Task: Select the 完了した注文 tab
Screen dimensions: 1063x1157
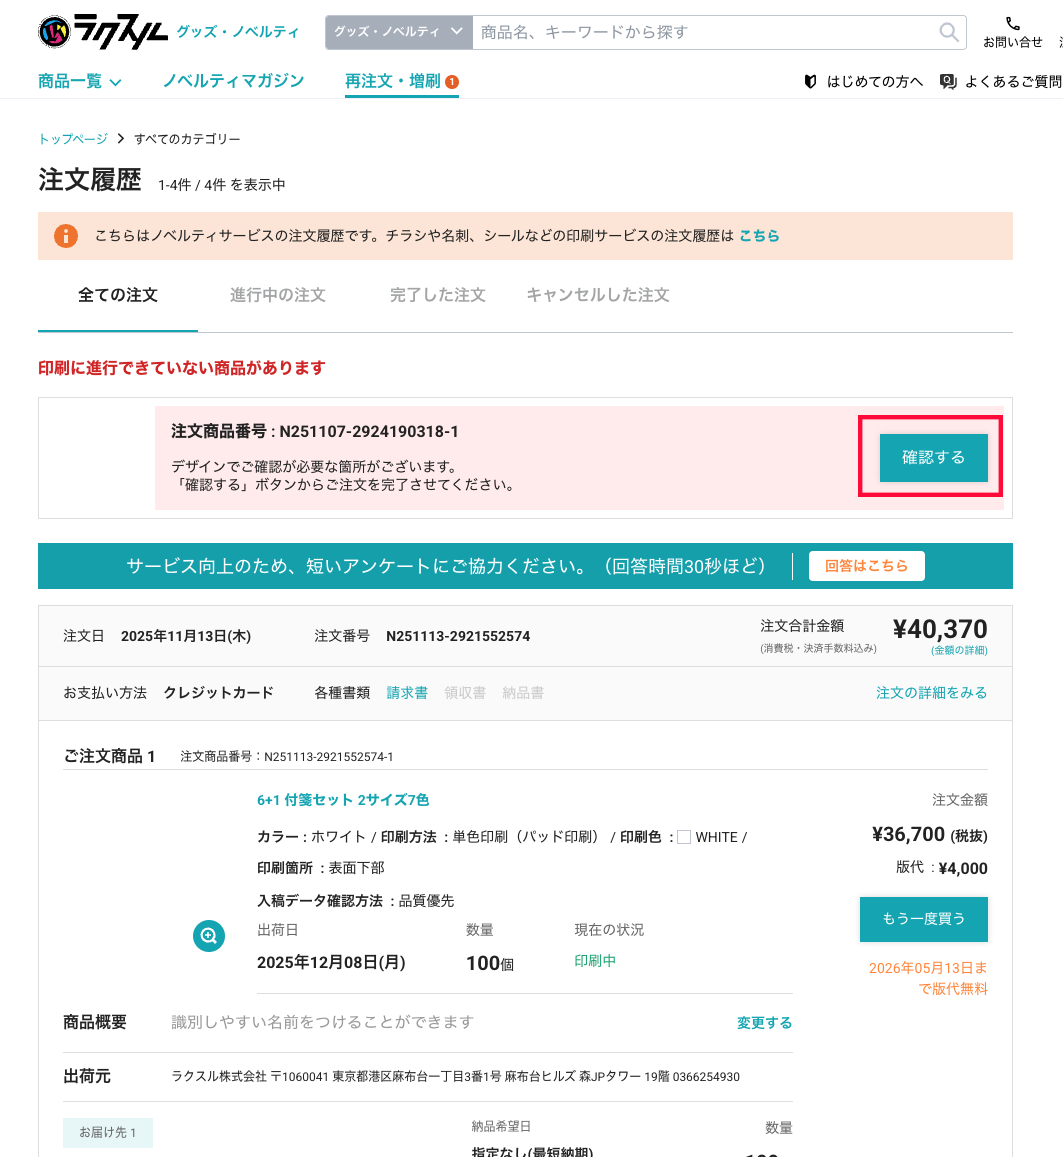Action: point(437,295)
